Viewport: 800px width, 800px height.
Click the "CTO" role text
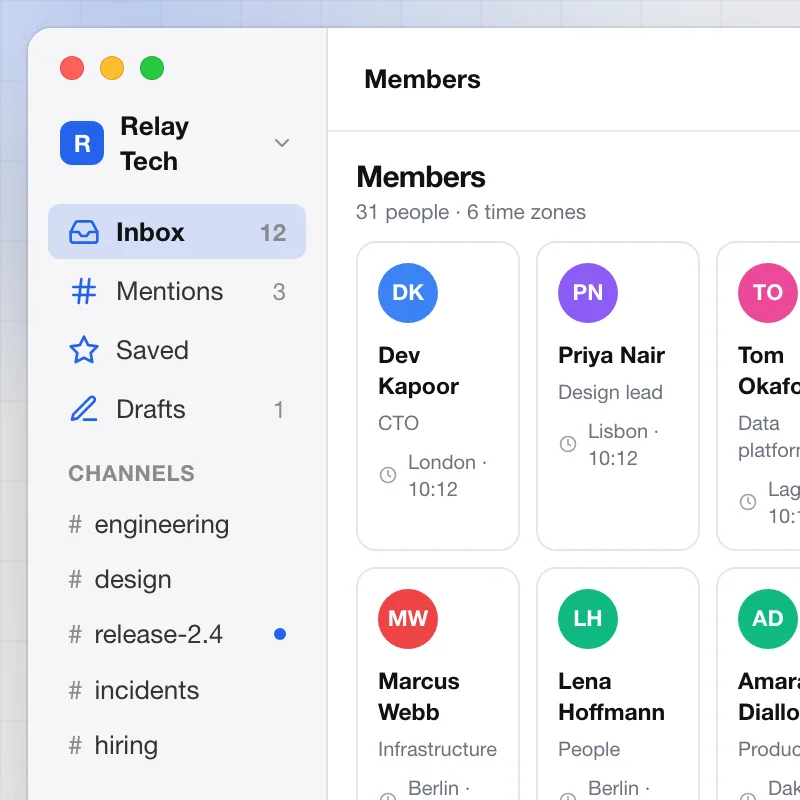click(x=398, y=423)
